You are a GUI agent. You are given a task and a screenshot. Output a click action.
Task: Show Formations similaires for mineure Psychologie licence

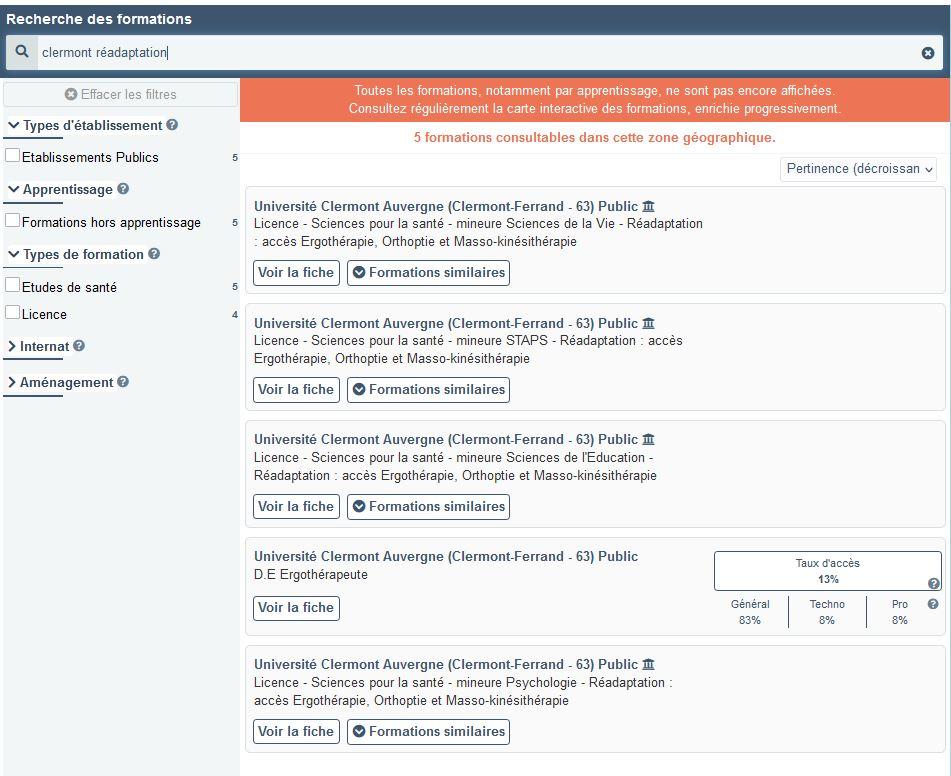(x=428, y=732)
